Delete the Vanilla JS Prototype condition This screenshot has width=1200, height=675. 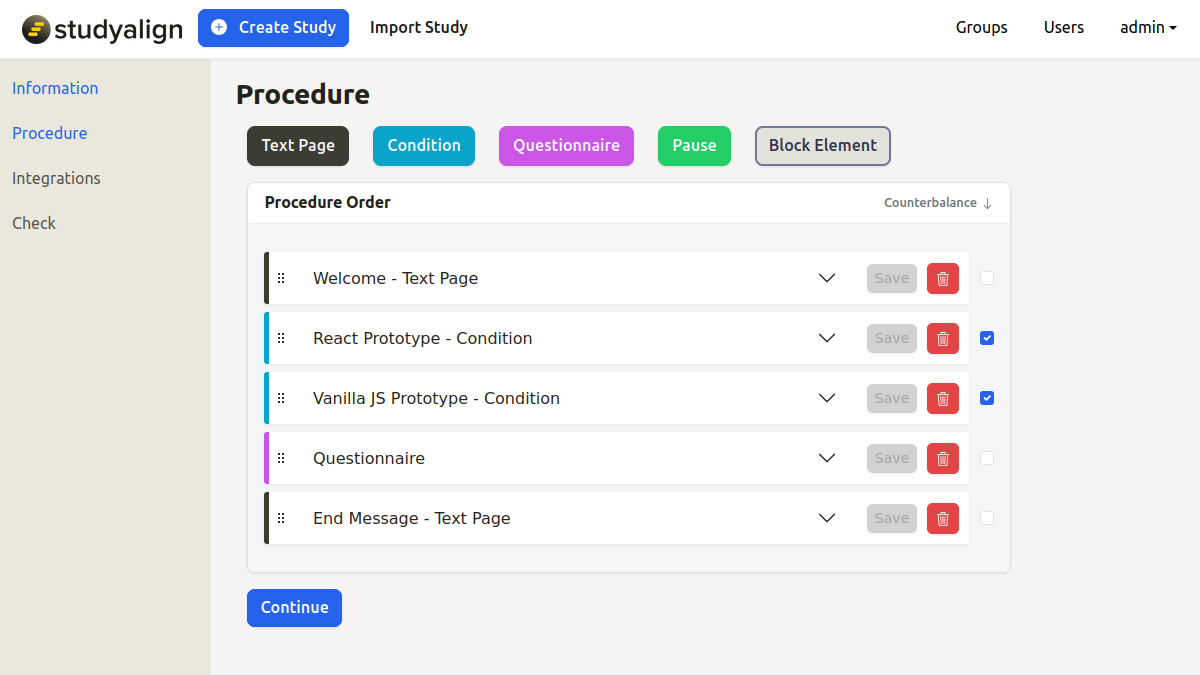943,398
